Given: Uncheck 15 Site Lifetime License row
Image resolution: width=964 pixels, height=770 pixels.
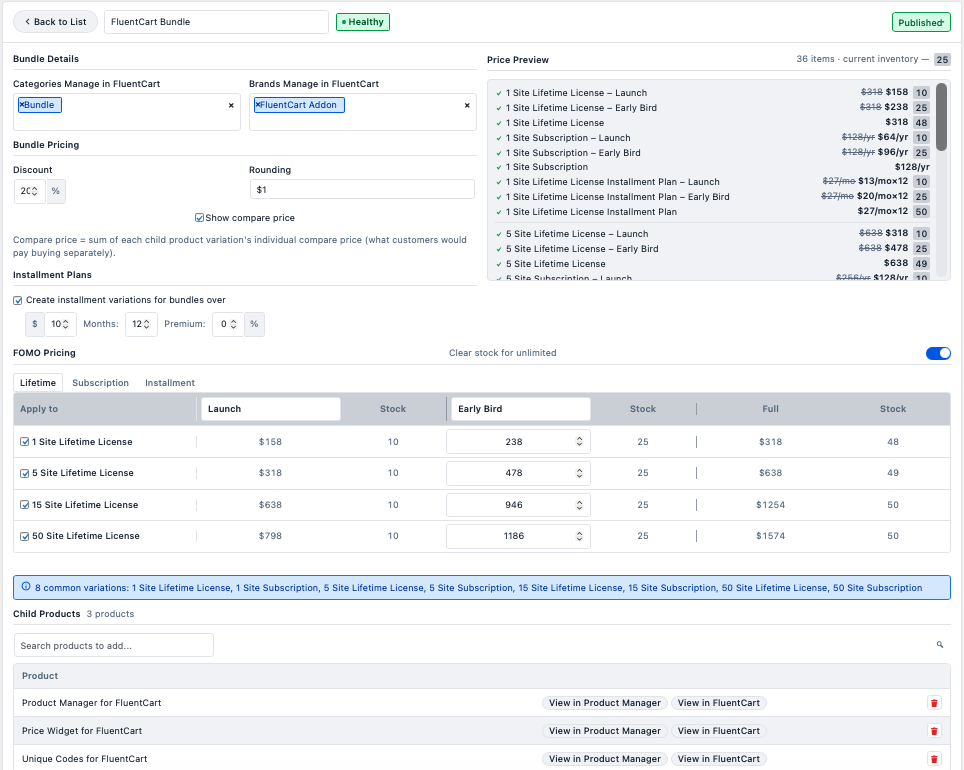Looking at the screenshot, I should tap(25, 505).
